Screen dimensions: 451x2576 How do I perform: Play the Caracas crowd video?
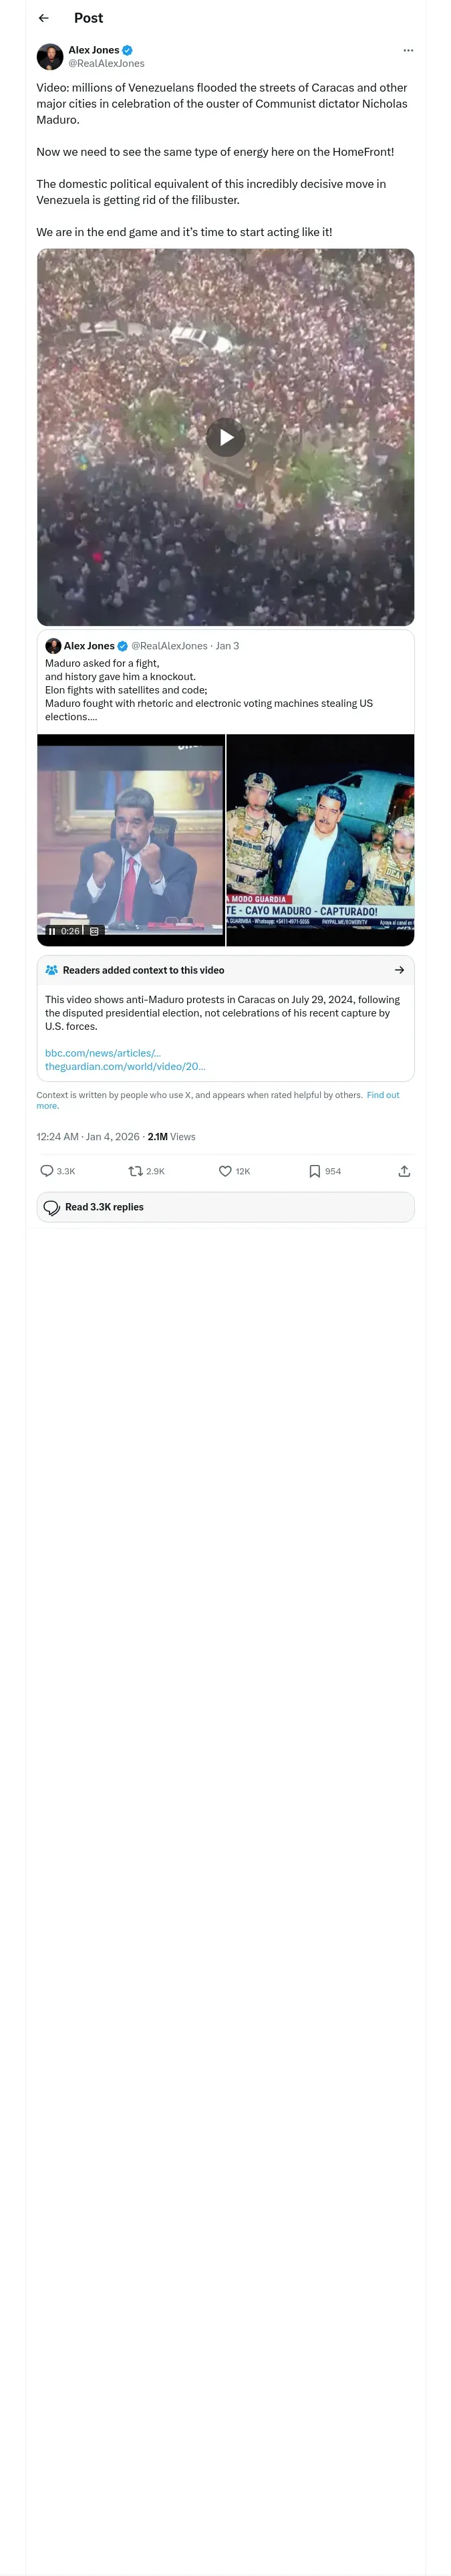coord(225,437)
